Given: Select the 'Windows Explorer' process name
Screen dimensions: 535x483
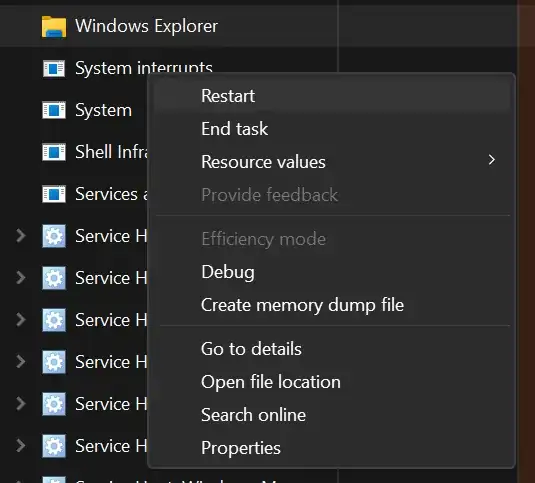Looking at the screenshot, I should [x=146, y=26].
